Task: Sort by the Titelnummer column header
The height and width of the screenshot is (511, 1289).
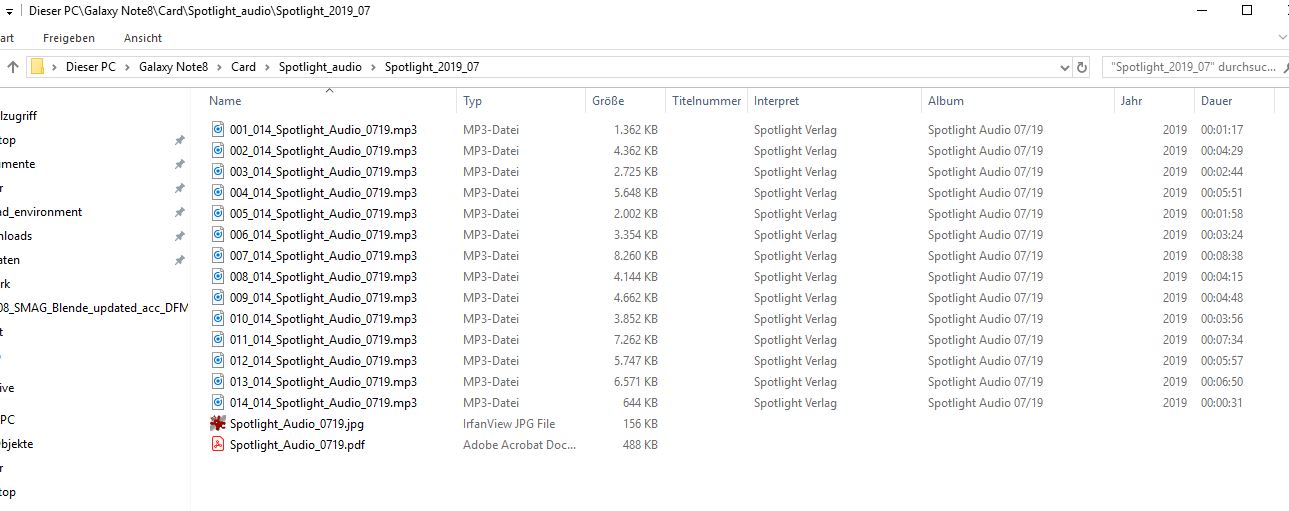Action: coord(706,101)
